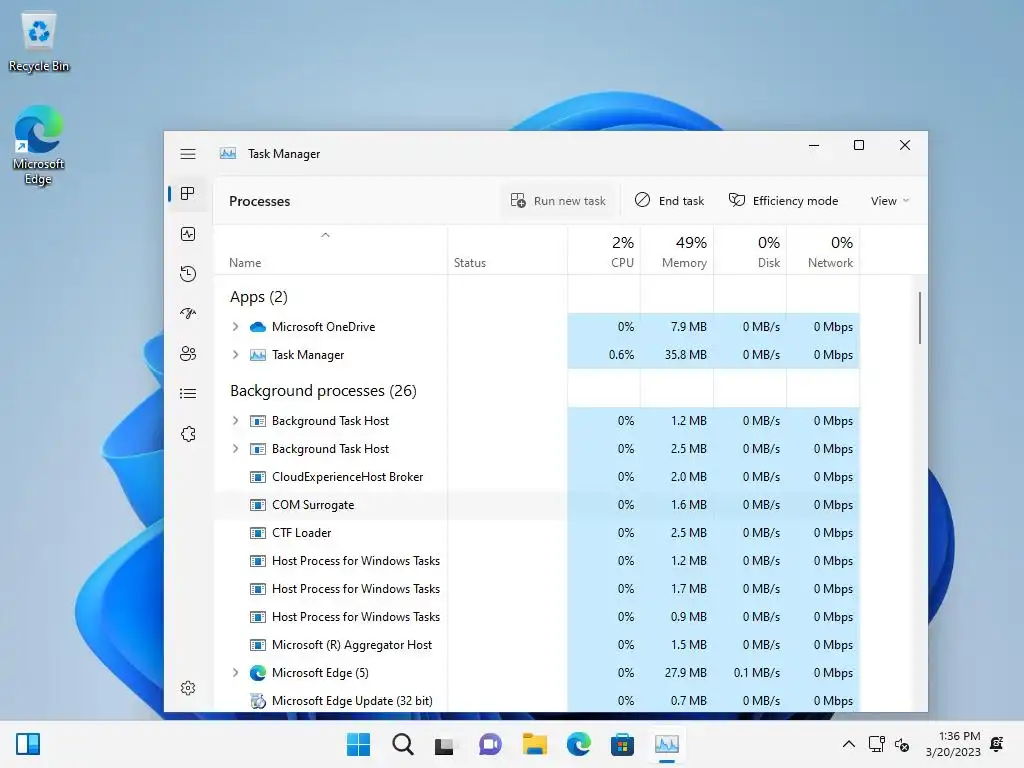Sort by the CPU column header

(x=604, y=251)
